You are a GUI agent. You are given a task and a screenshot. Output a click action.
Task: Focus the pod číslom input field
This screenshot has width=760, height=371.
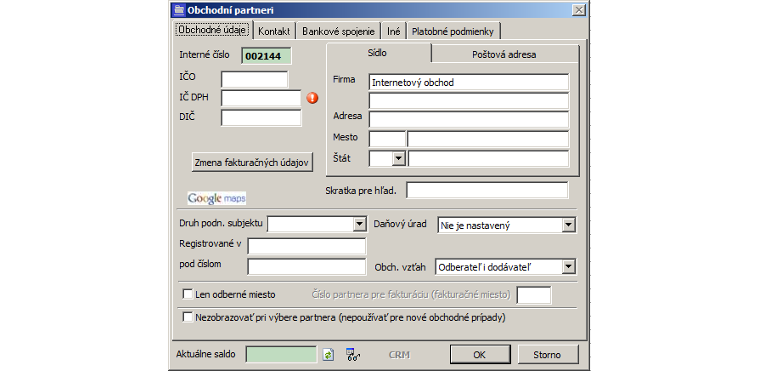point(306,267)
